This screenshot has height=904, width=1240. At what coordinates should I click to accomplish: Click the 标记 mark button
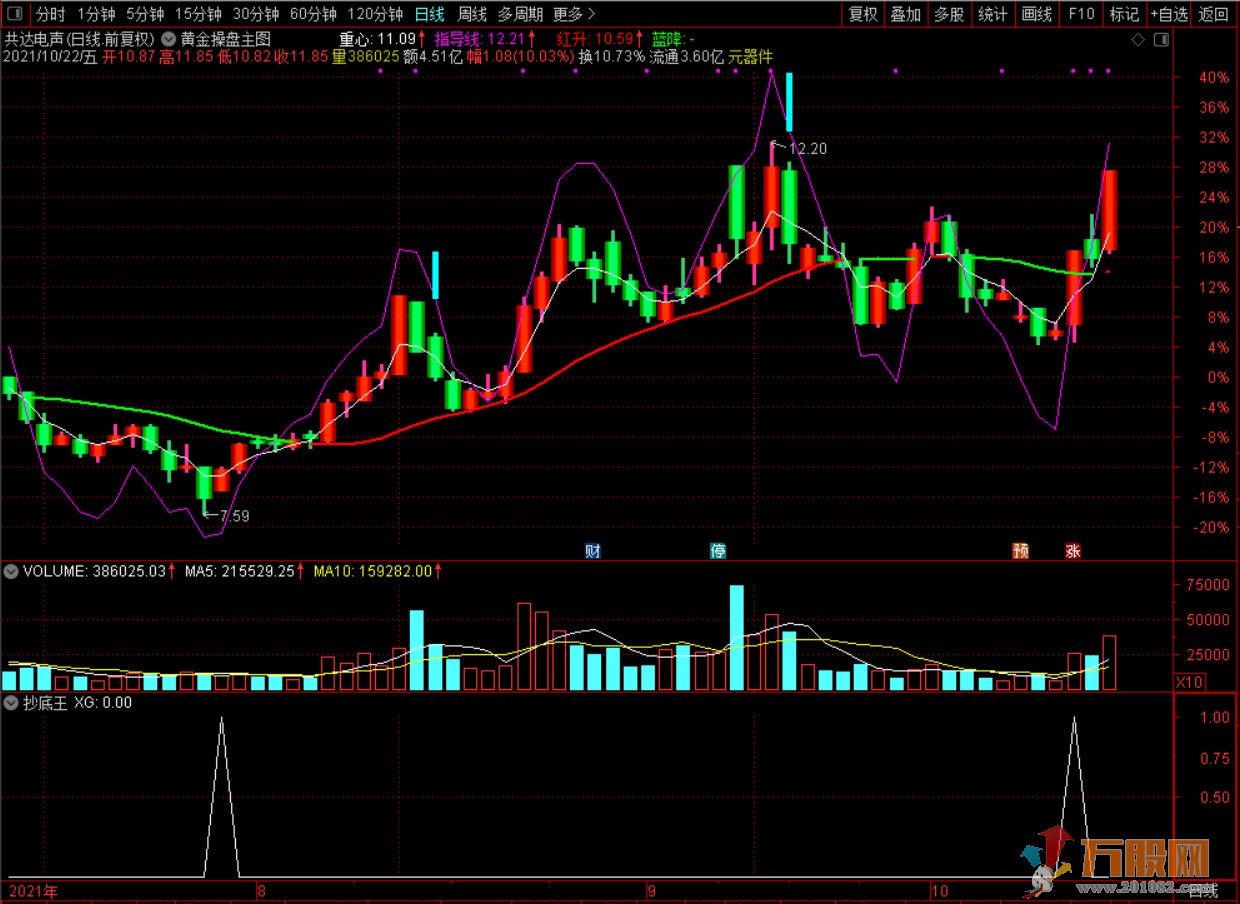click(x=1124, y=14)
